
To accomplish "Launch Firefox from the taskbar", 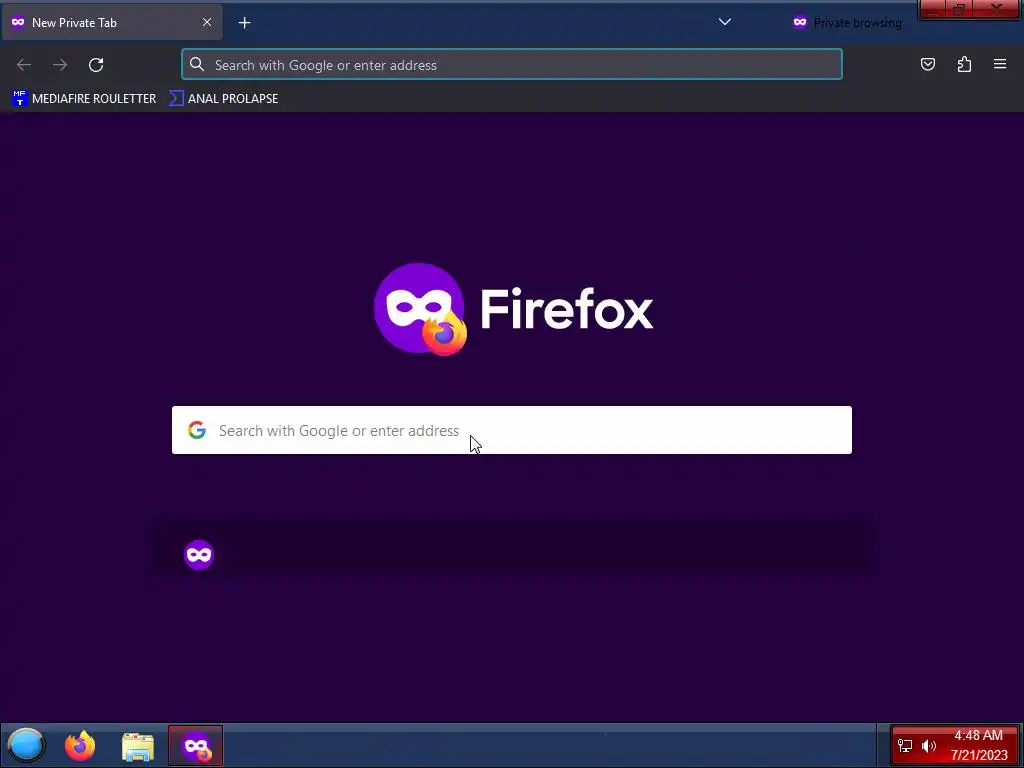I will tap(80, 745).
